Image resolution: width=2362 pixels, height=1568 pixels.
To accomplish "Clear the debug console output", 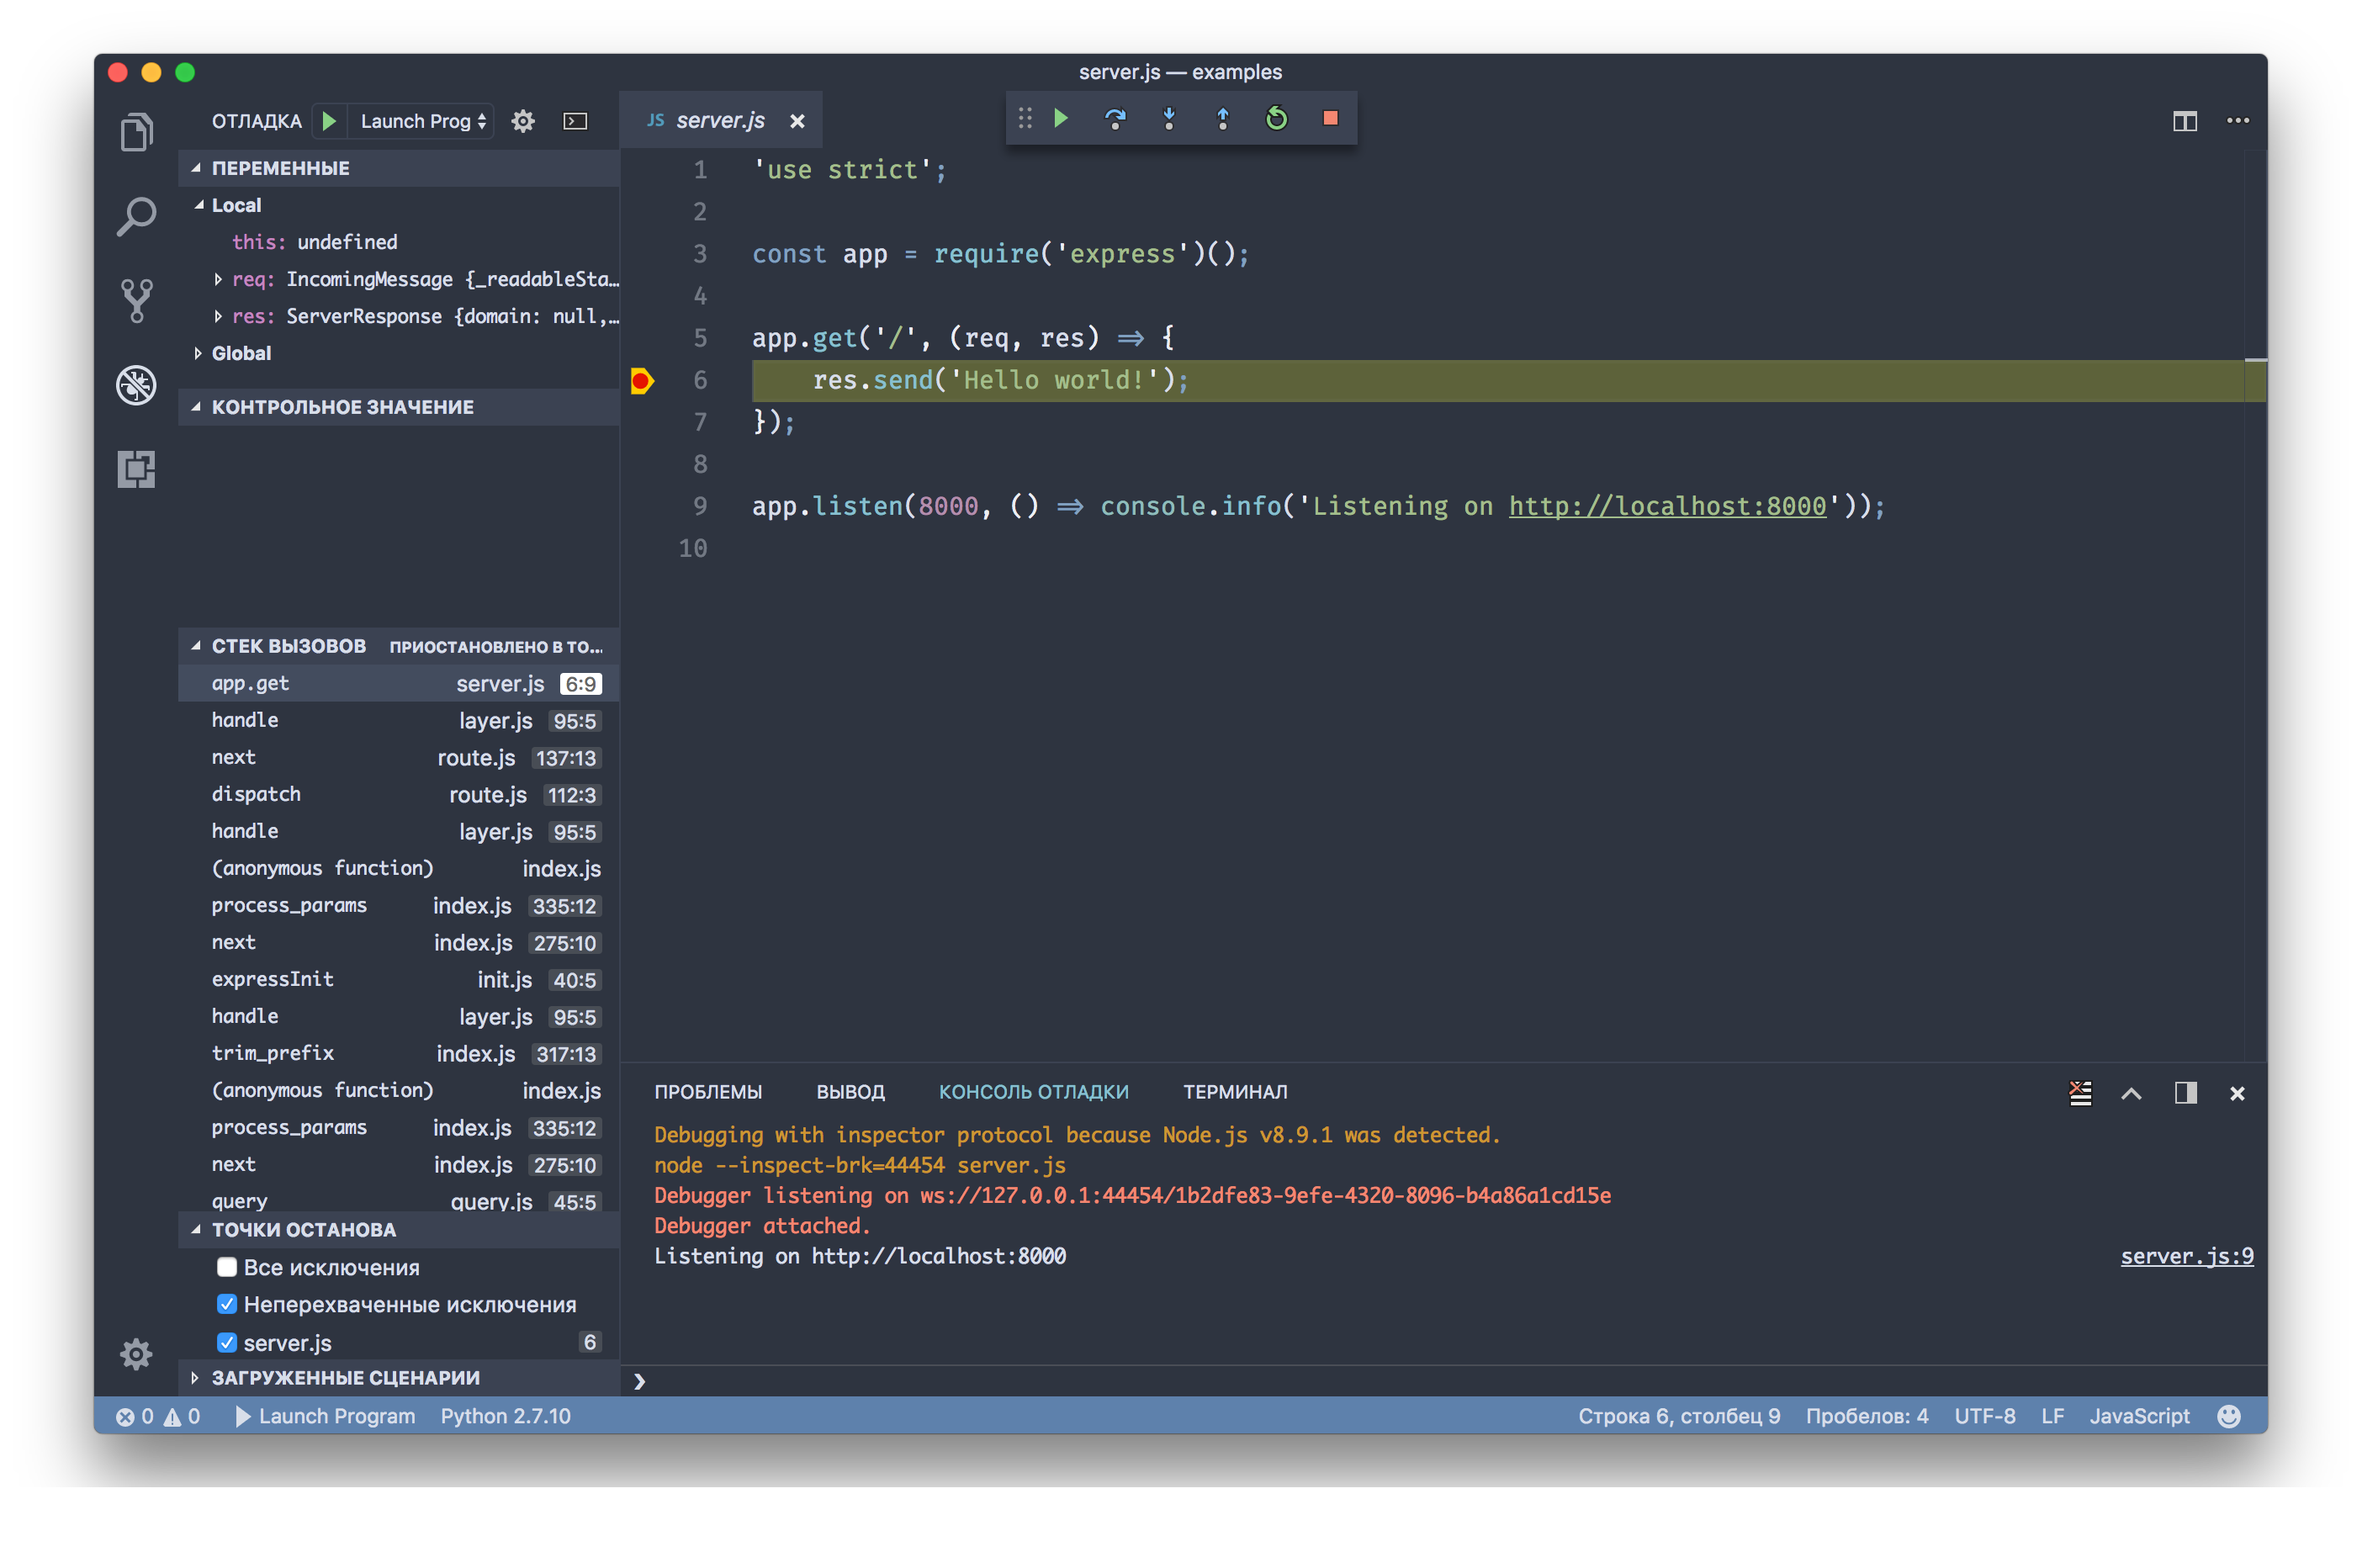I will click(2080, 1093).
